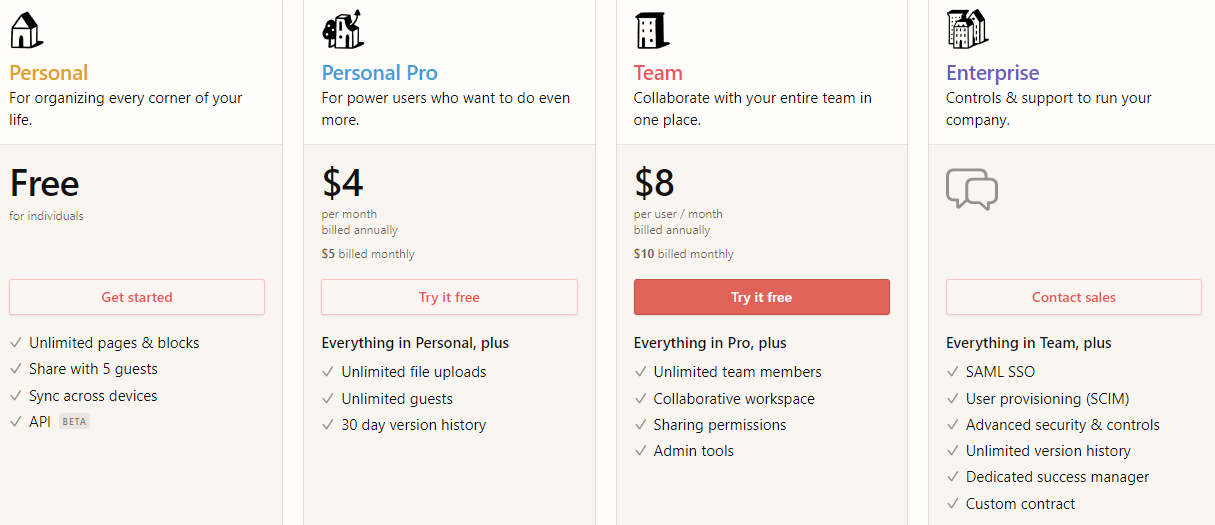Click the Dedicated success manager feature
This screenshot has height=525, width=1215.
[x=1057, y=477]
